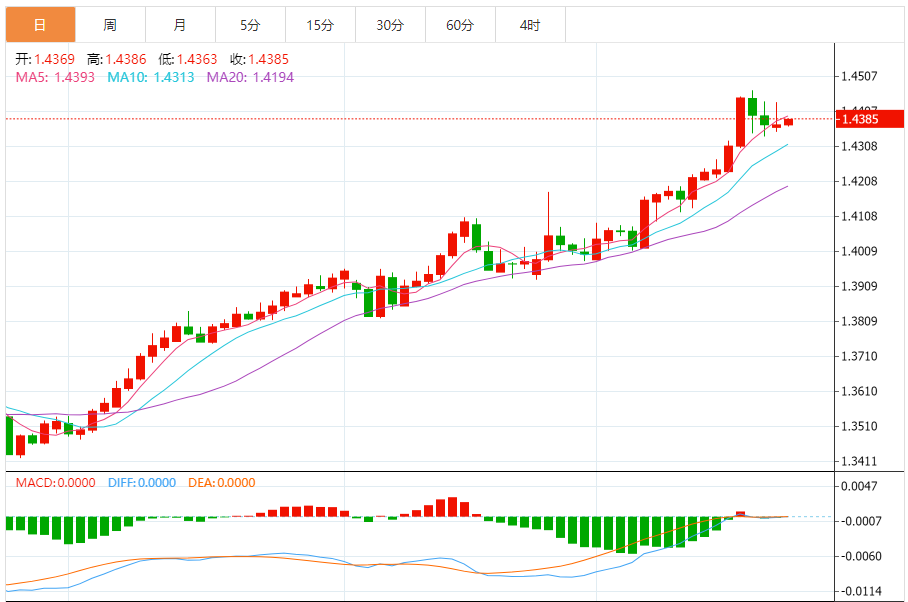Click the MA10: 1.4313 legend label

151,77
